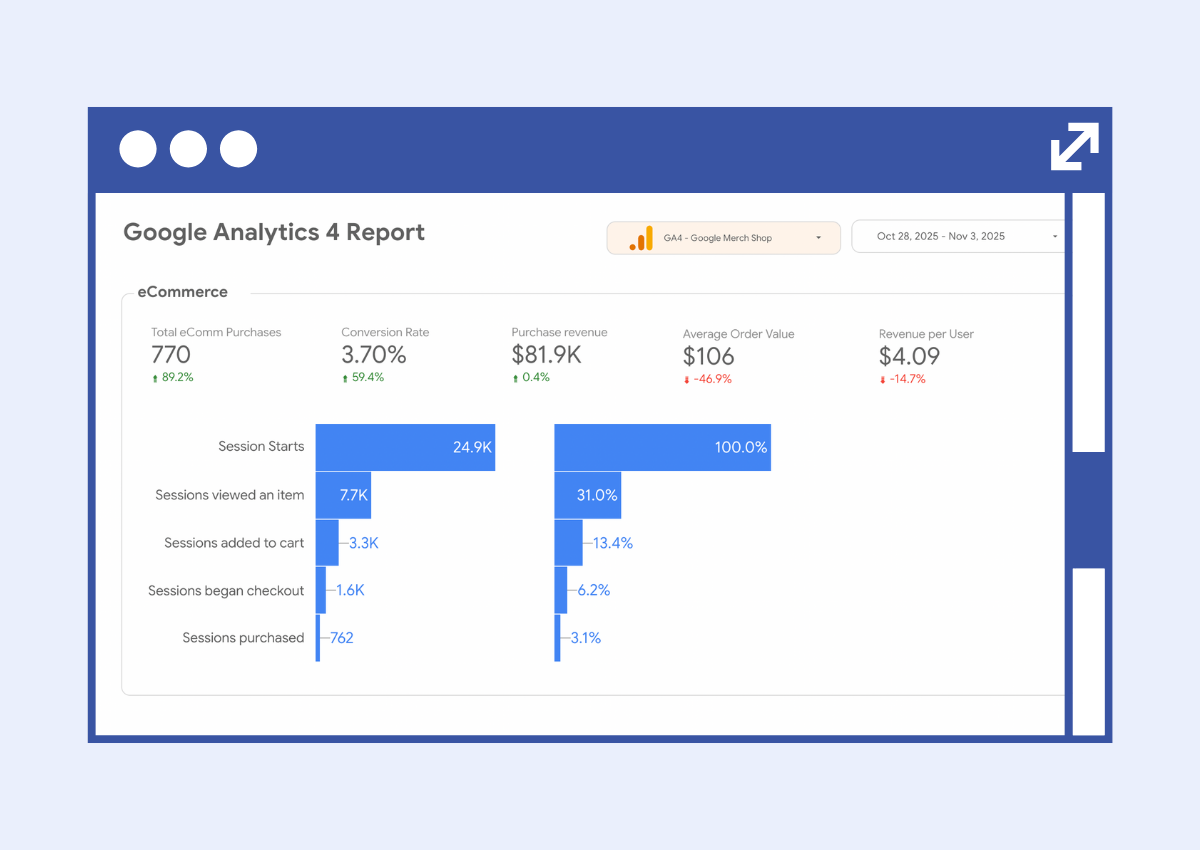Screen dimensions: 1200x850
Task: Select the eCommerce section header
Action: (182, 292)
